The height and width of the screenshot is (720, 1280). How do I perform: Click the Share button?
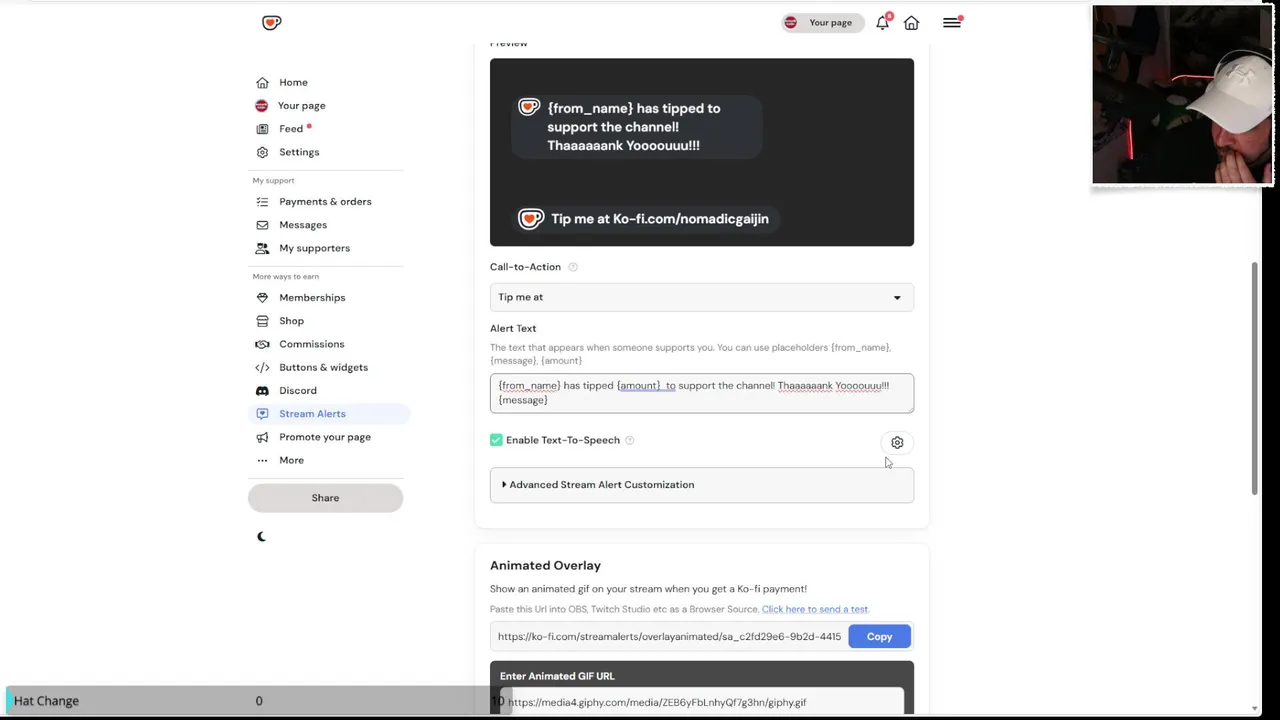point(325,497)
